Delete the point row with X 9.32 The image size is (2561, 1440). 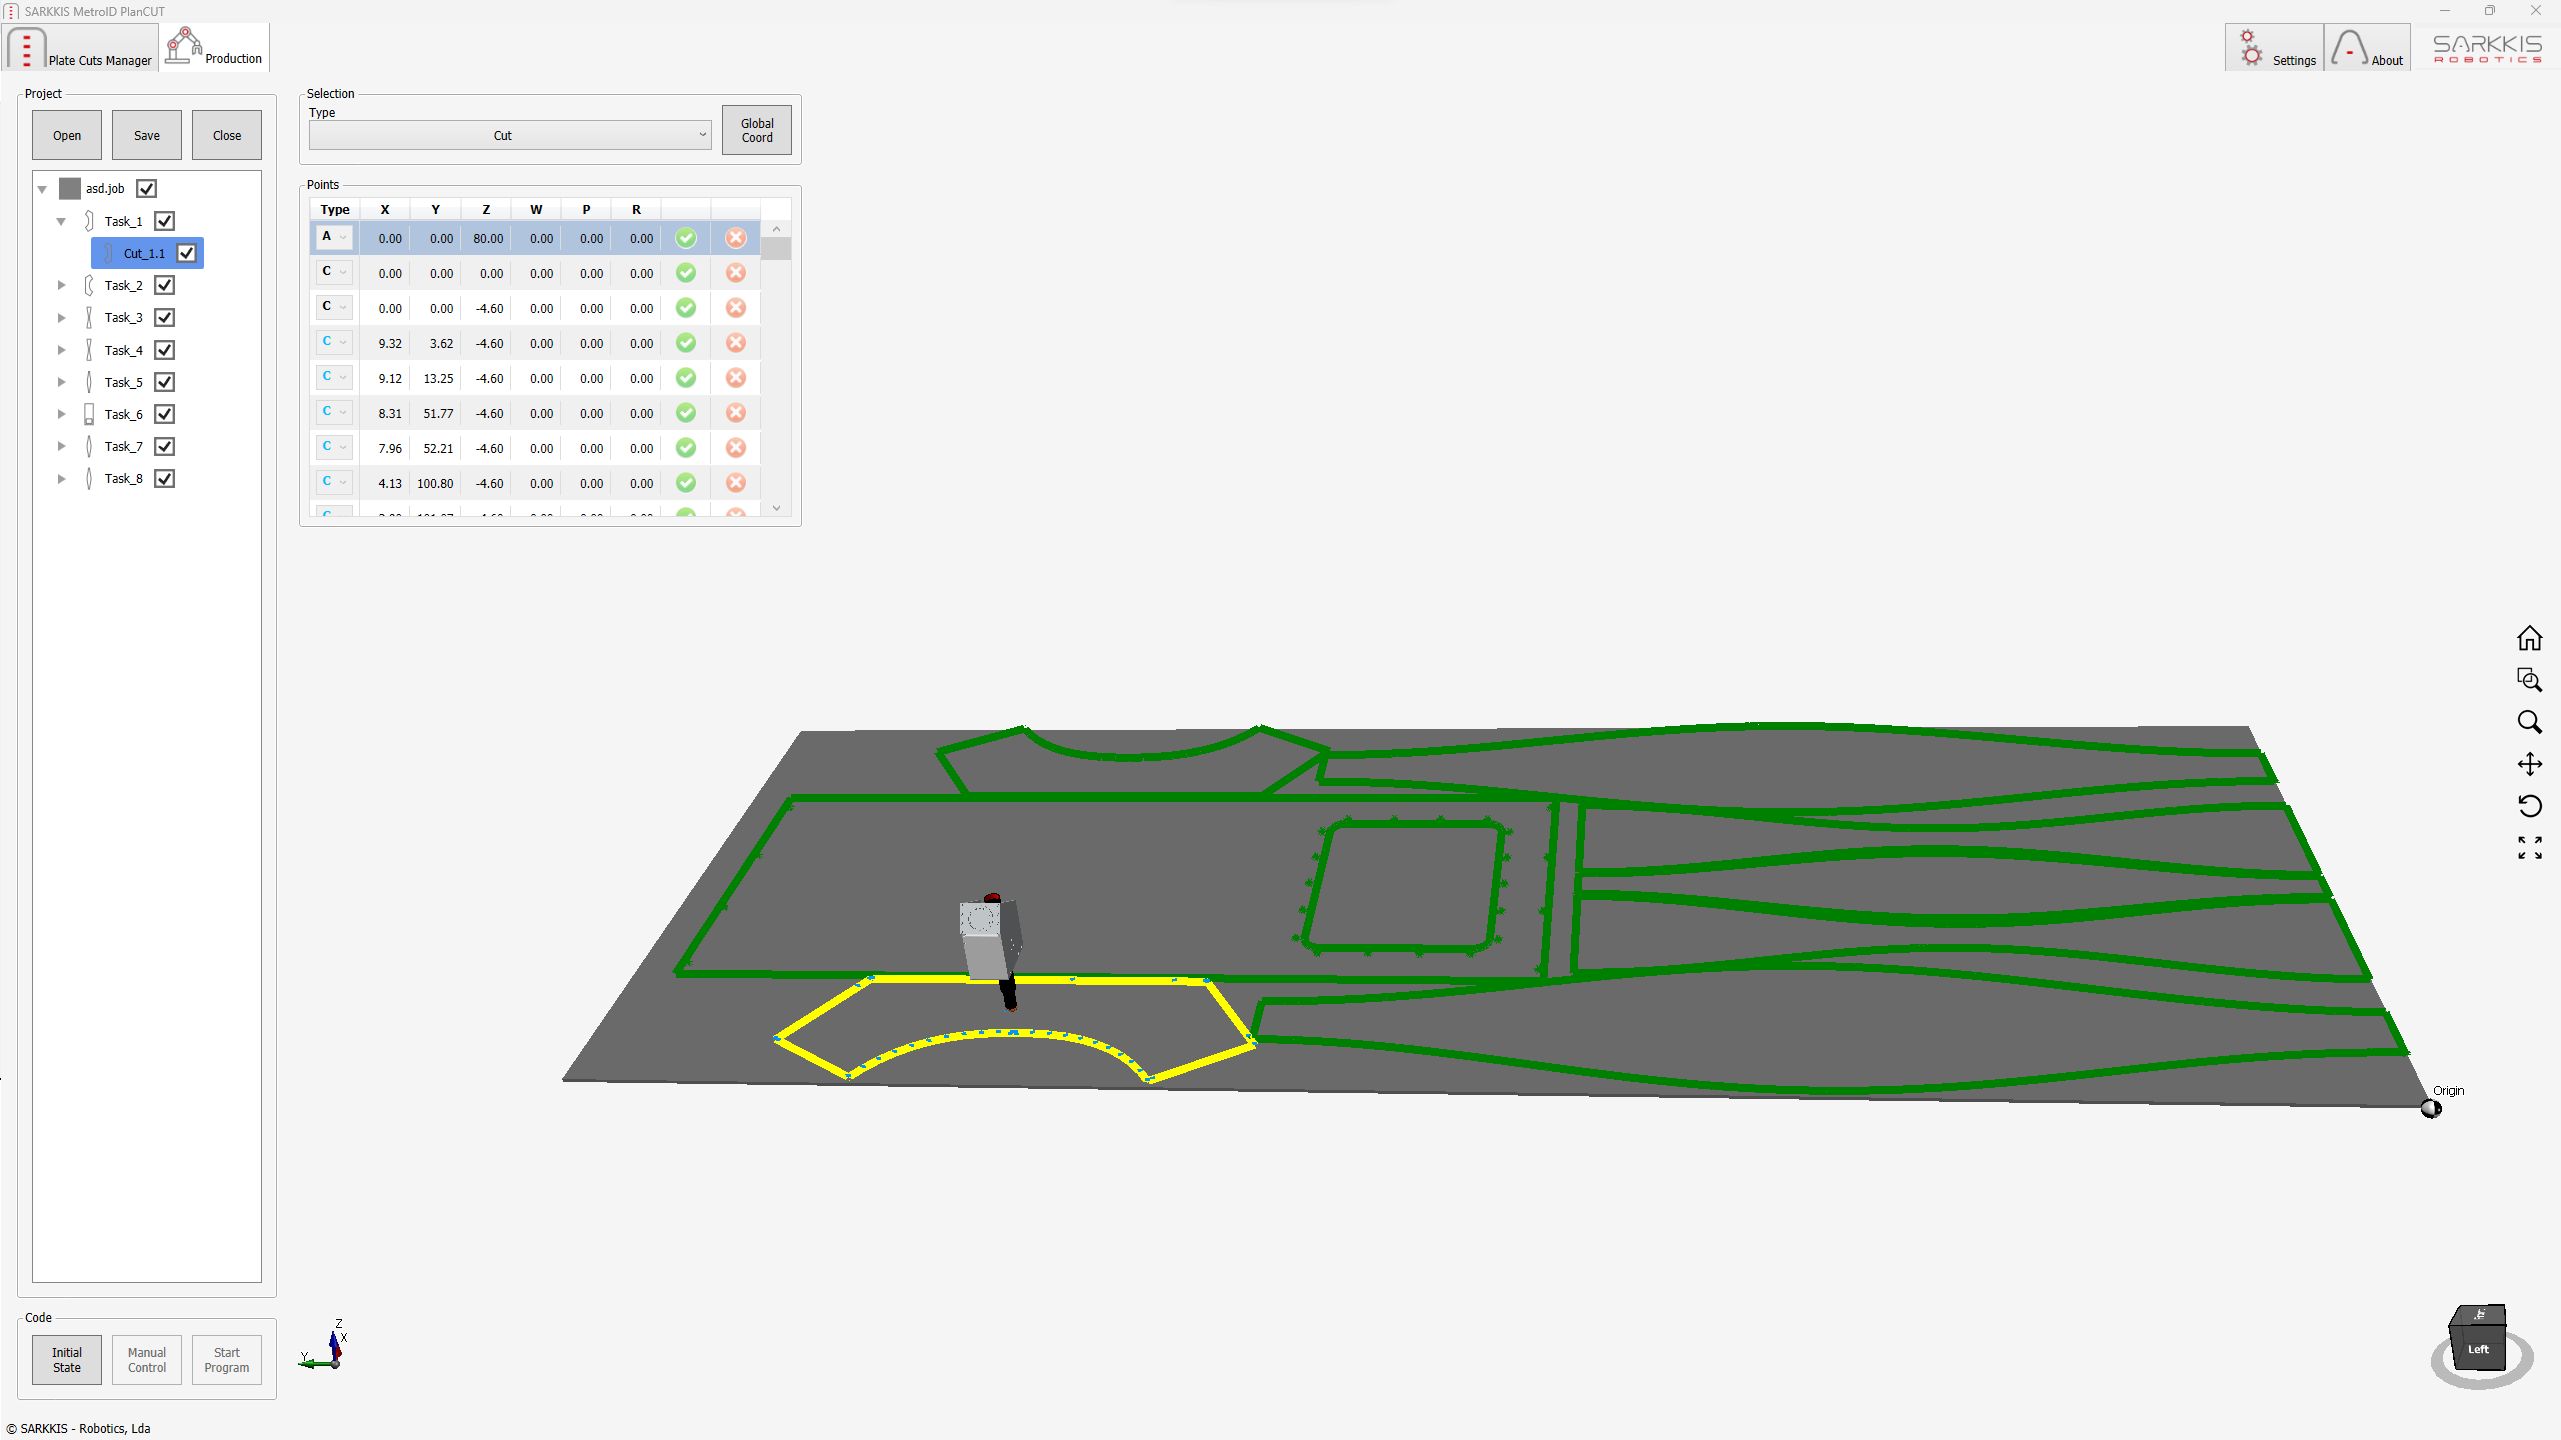pos(736,343)
